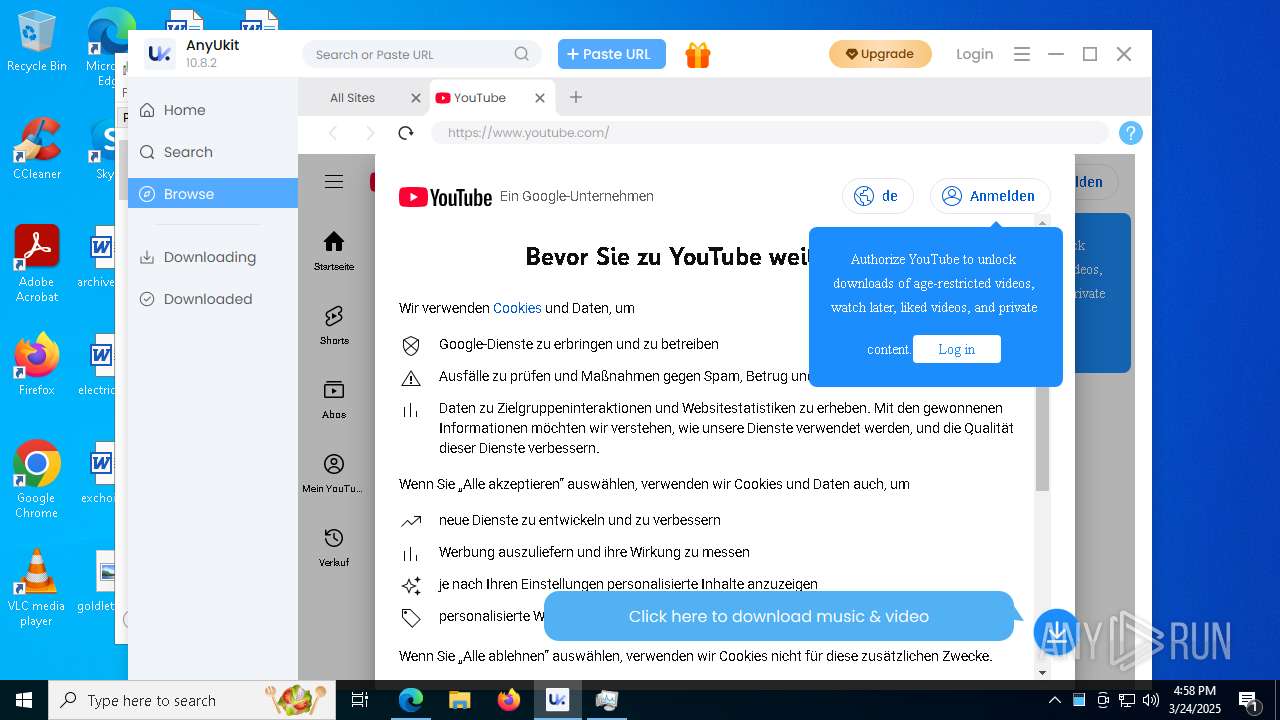
Task: Click the scrollbar down arrow
Action: tap(1042, 672)
